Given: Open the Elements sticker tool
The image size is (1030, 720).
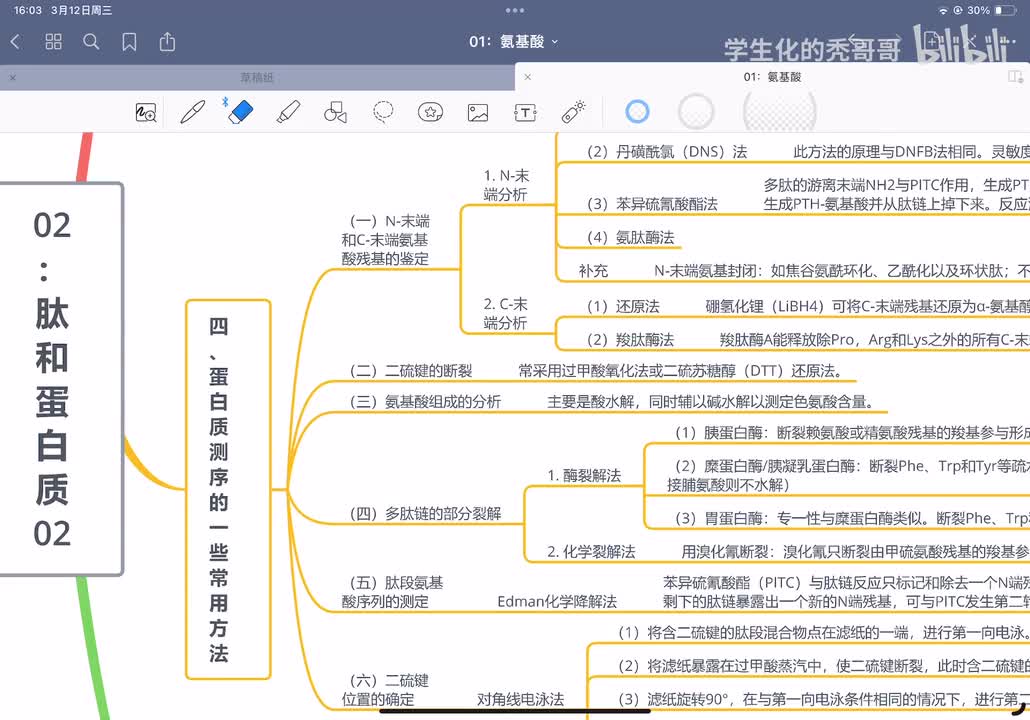Looking at the screenshot, I should pyautogui.click(x=430, y=112).
